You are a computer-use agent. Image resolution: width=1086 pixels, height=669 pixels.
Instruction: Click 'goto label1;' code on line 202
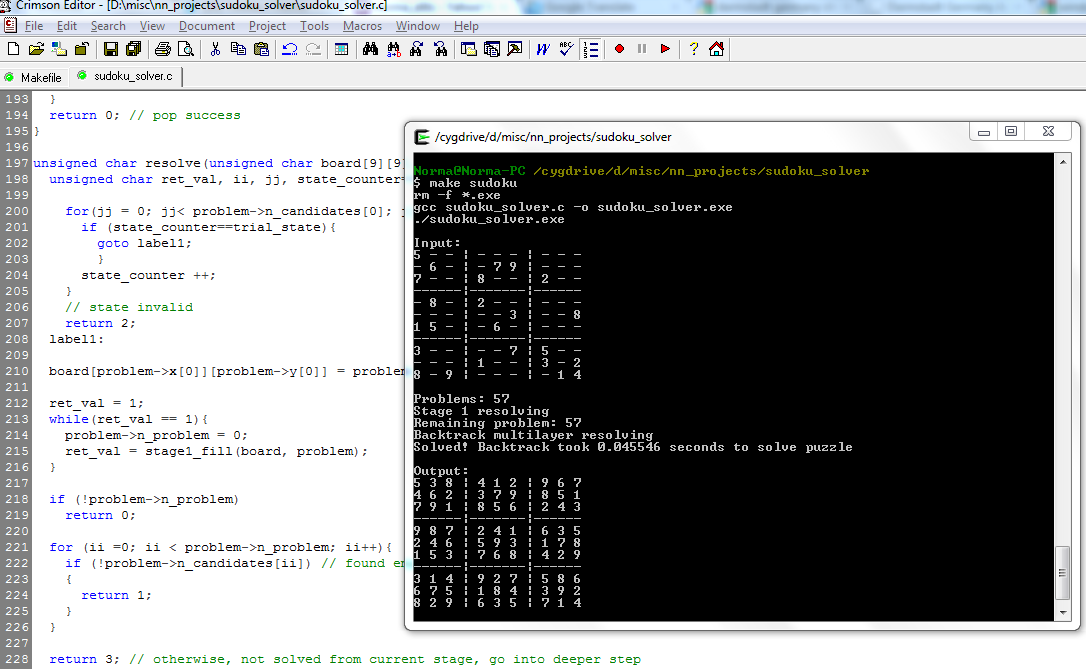144,243
